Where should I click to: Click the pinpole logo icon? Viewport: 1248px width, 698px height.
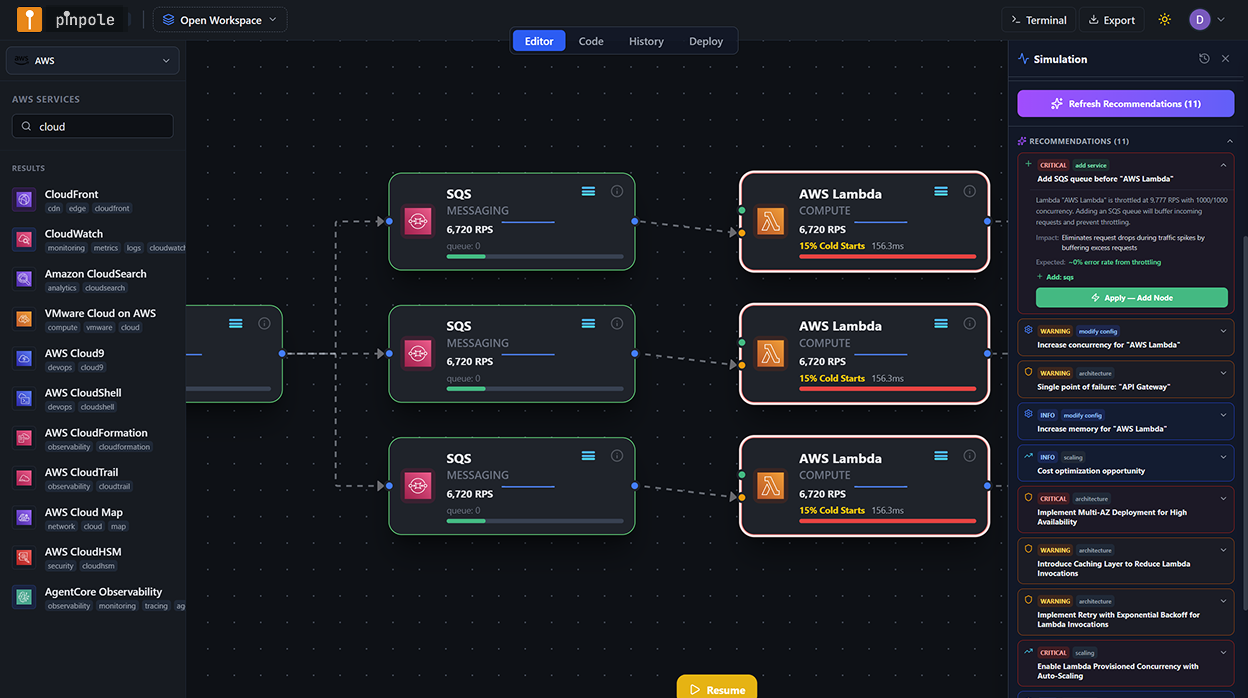click(x=29, y=20)
